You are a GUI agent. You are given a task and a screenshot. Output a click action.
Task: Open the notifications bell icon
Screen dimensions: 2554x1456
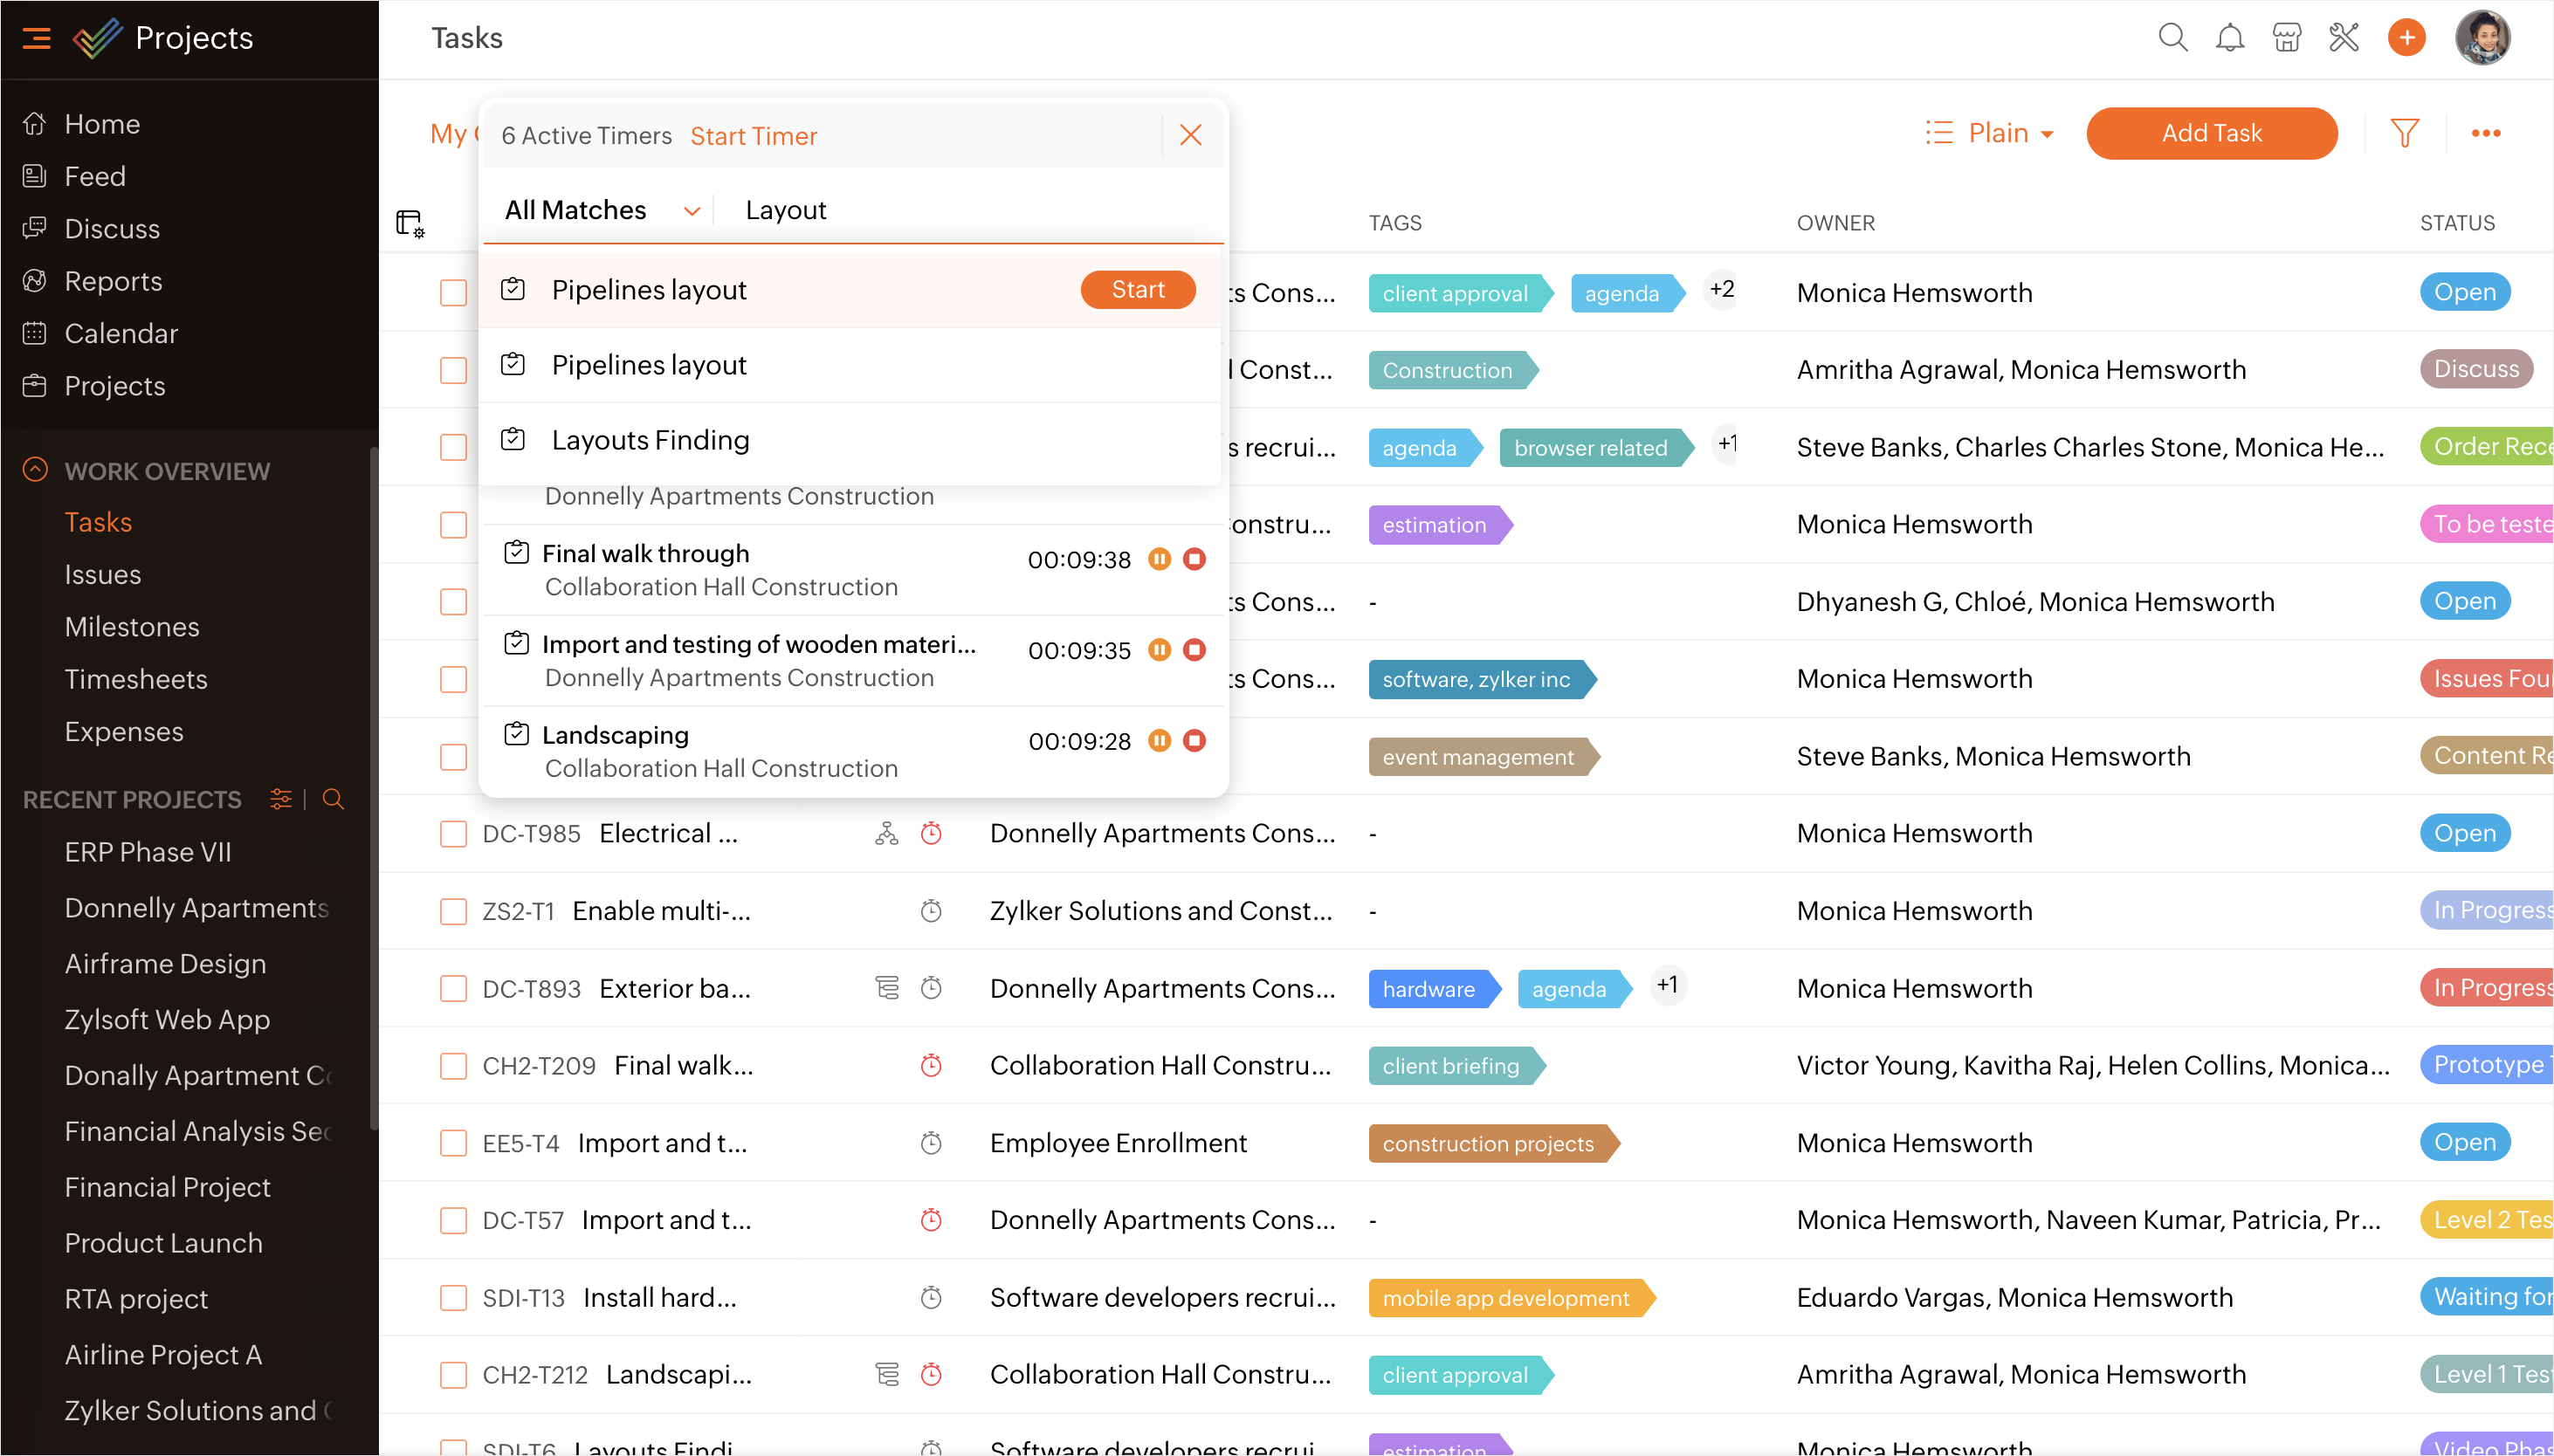(2229, 38)
